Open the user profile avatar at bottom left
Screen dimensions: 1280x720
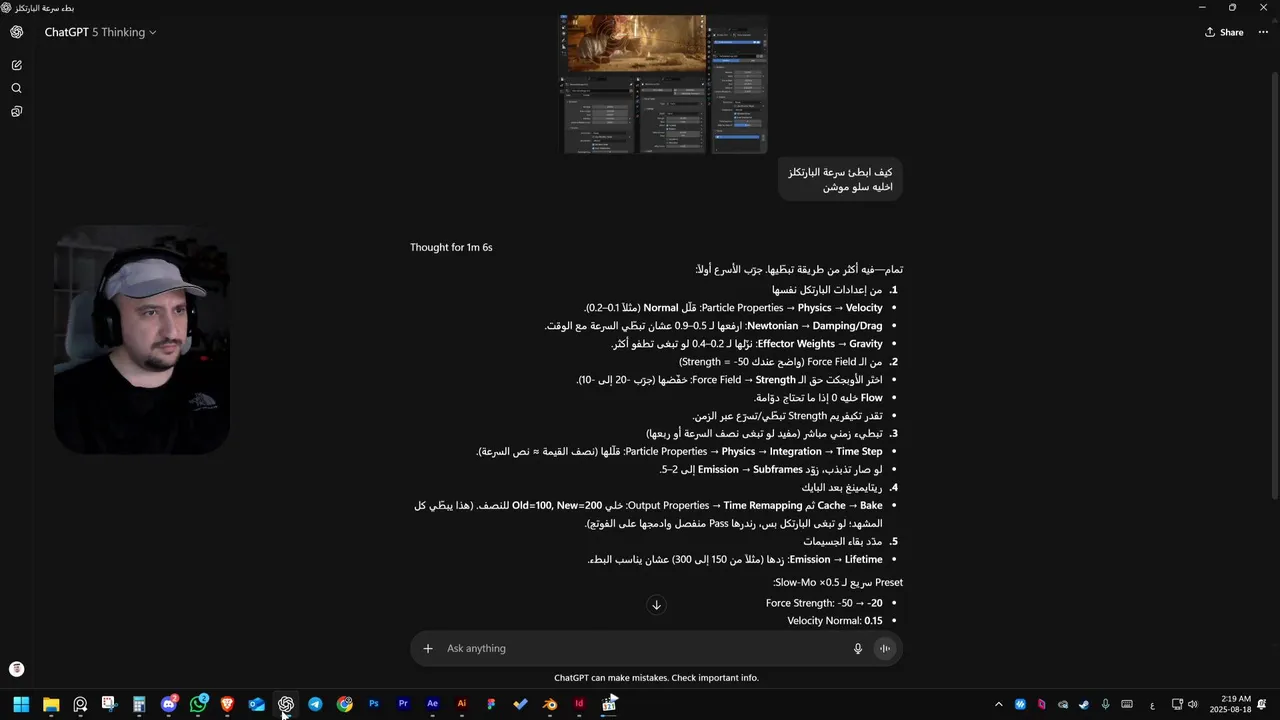(17, 669)
